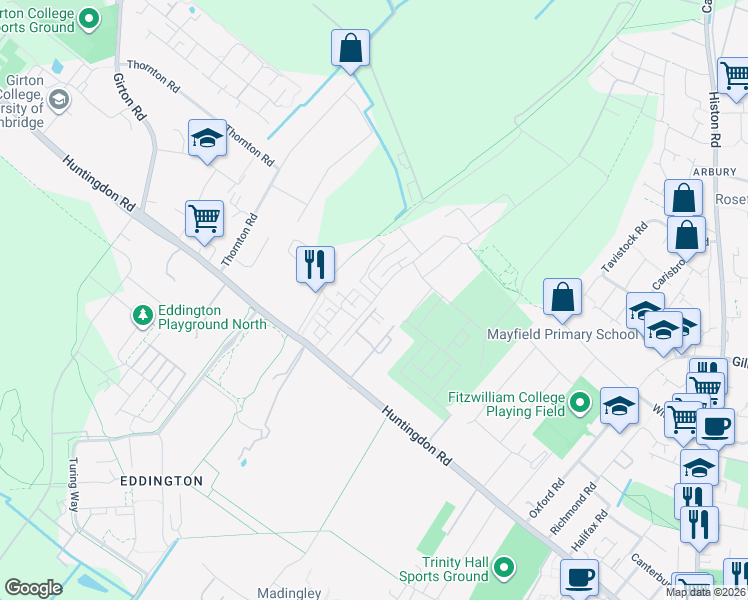Select the Trinity Hall Sports Ground pin
This screenshot has width=748, height=600.
pyautogui.click(x=504, y=569)
